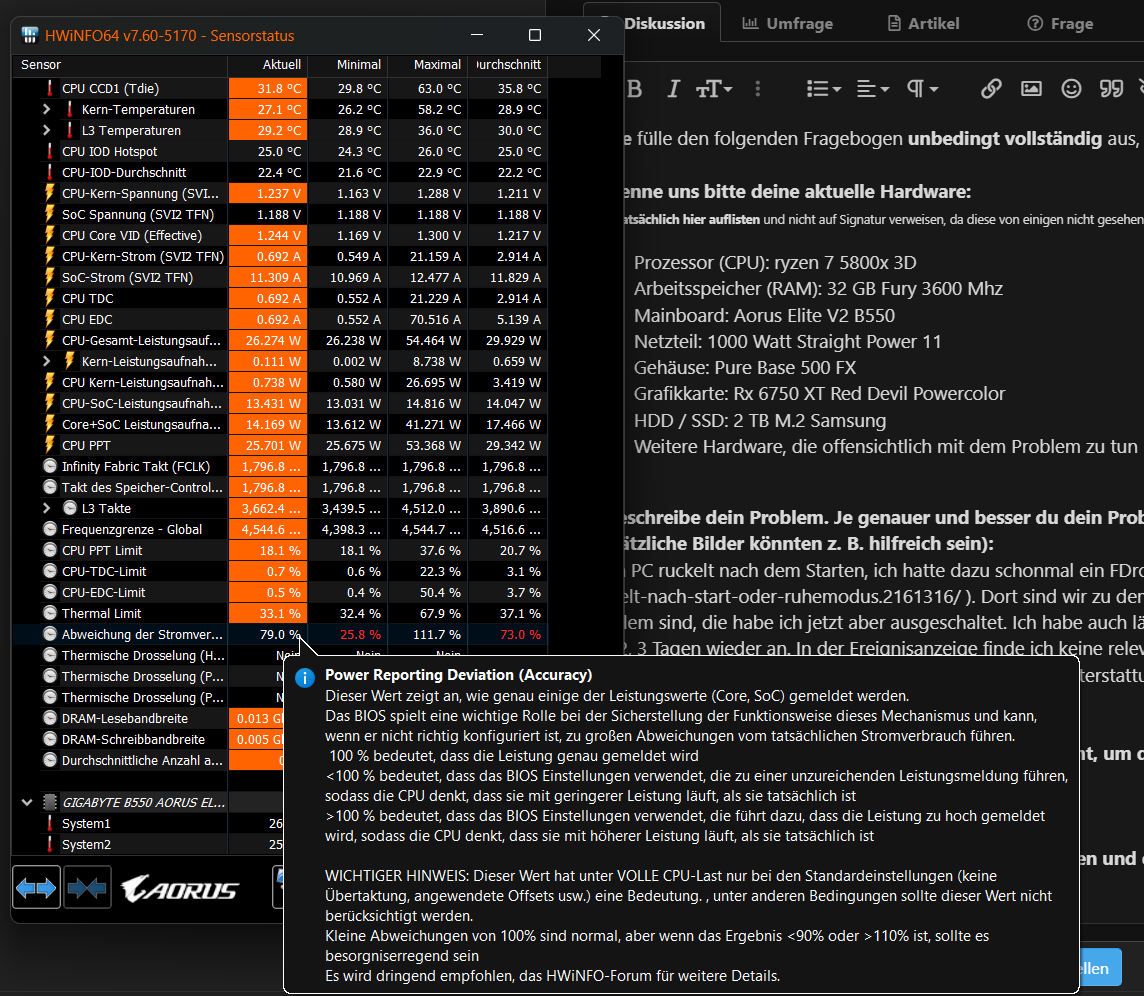
Task: Click the Thermal Limit gauge icon
Action: click(50, 614)
